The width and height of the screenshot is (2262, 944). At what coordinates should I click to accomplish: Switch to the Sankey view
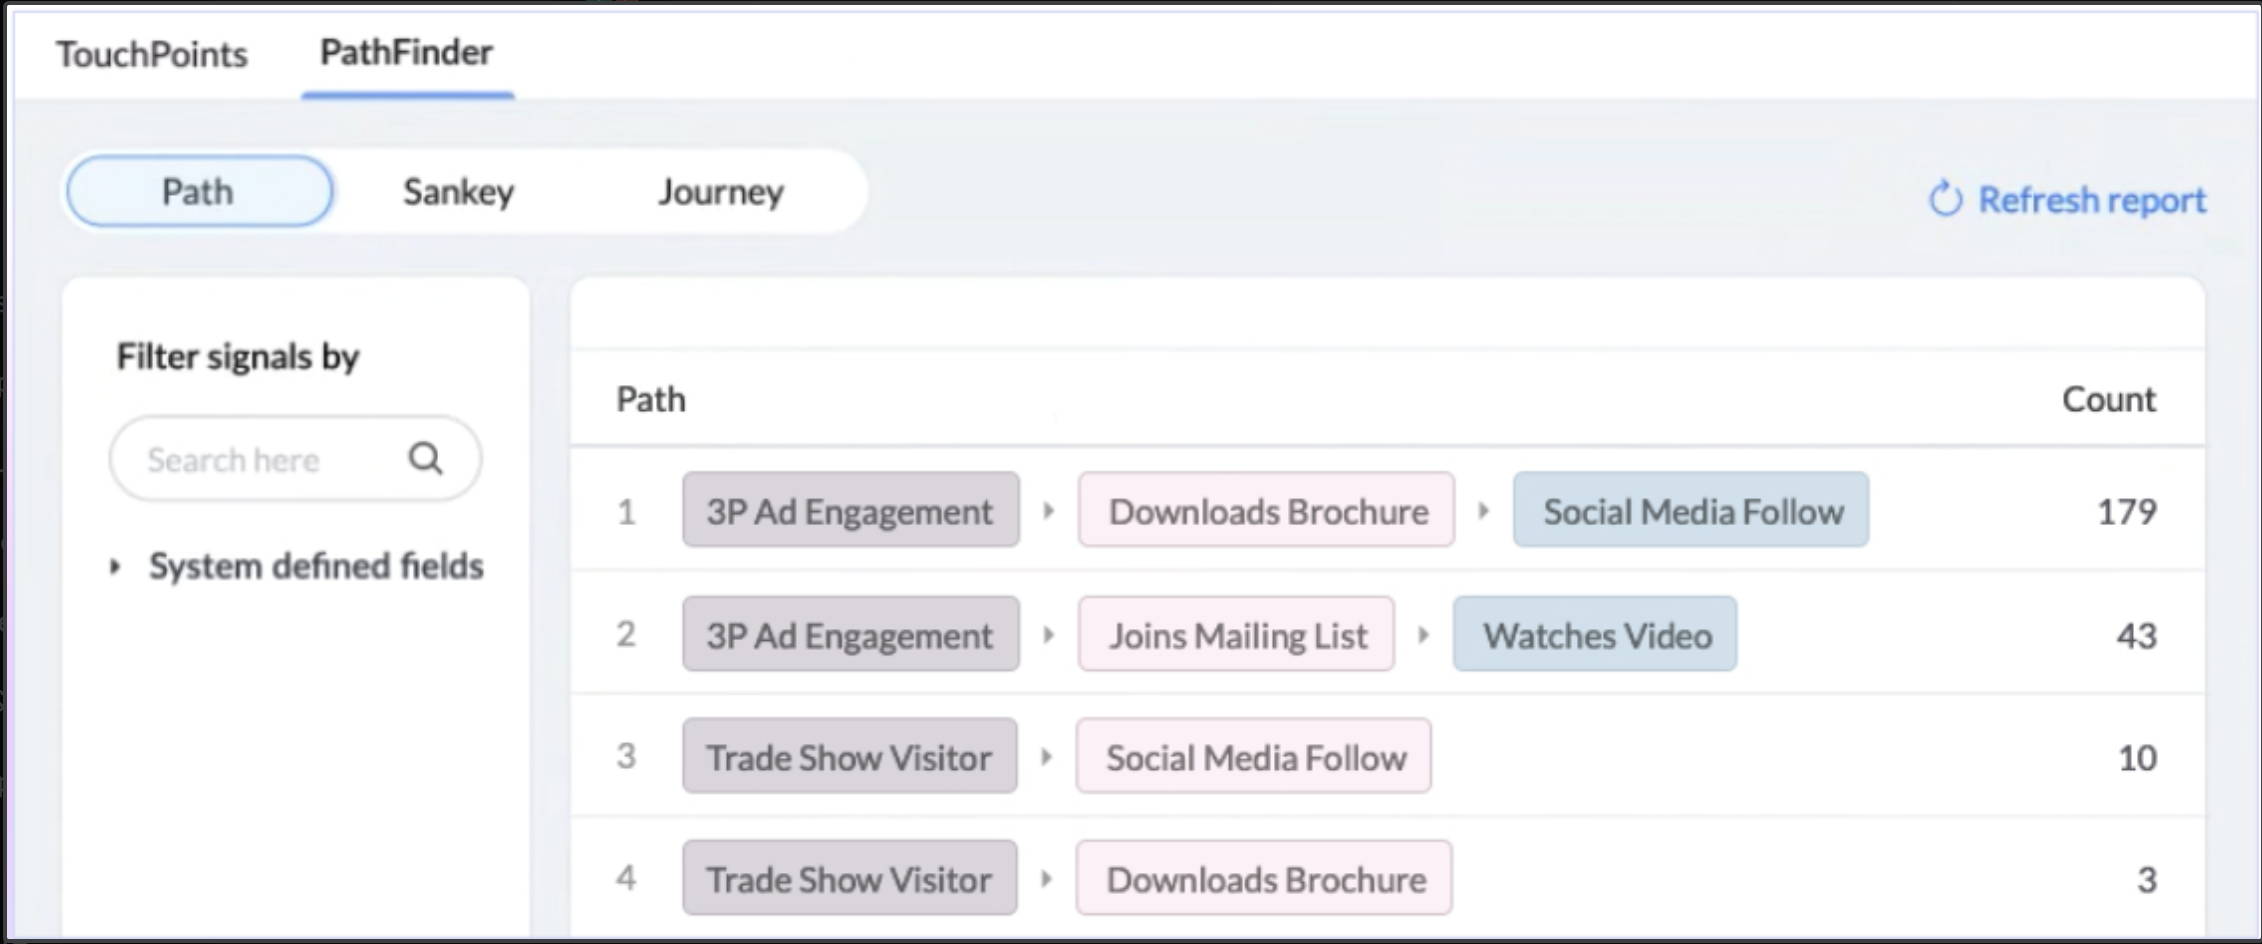point(459,191)
